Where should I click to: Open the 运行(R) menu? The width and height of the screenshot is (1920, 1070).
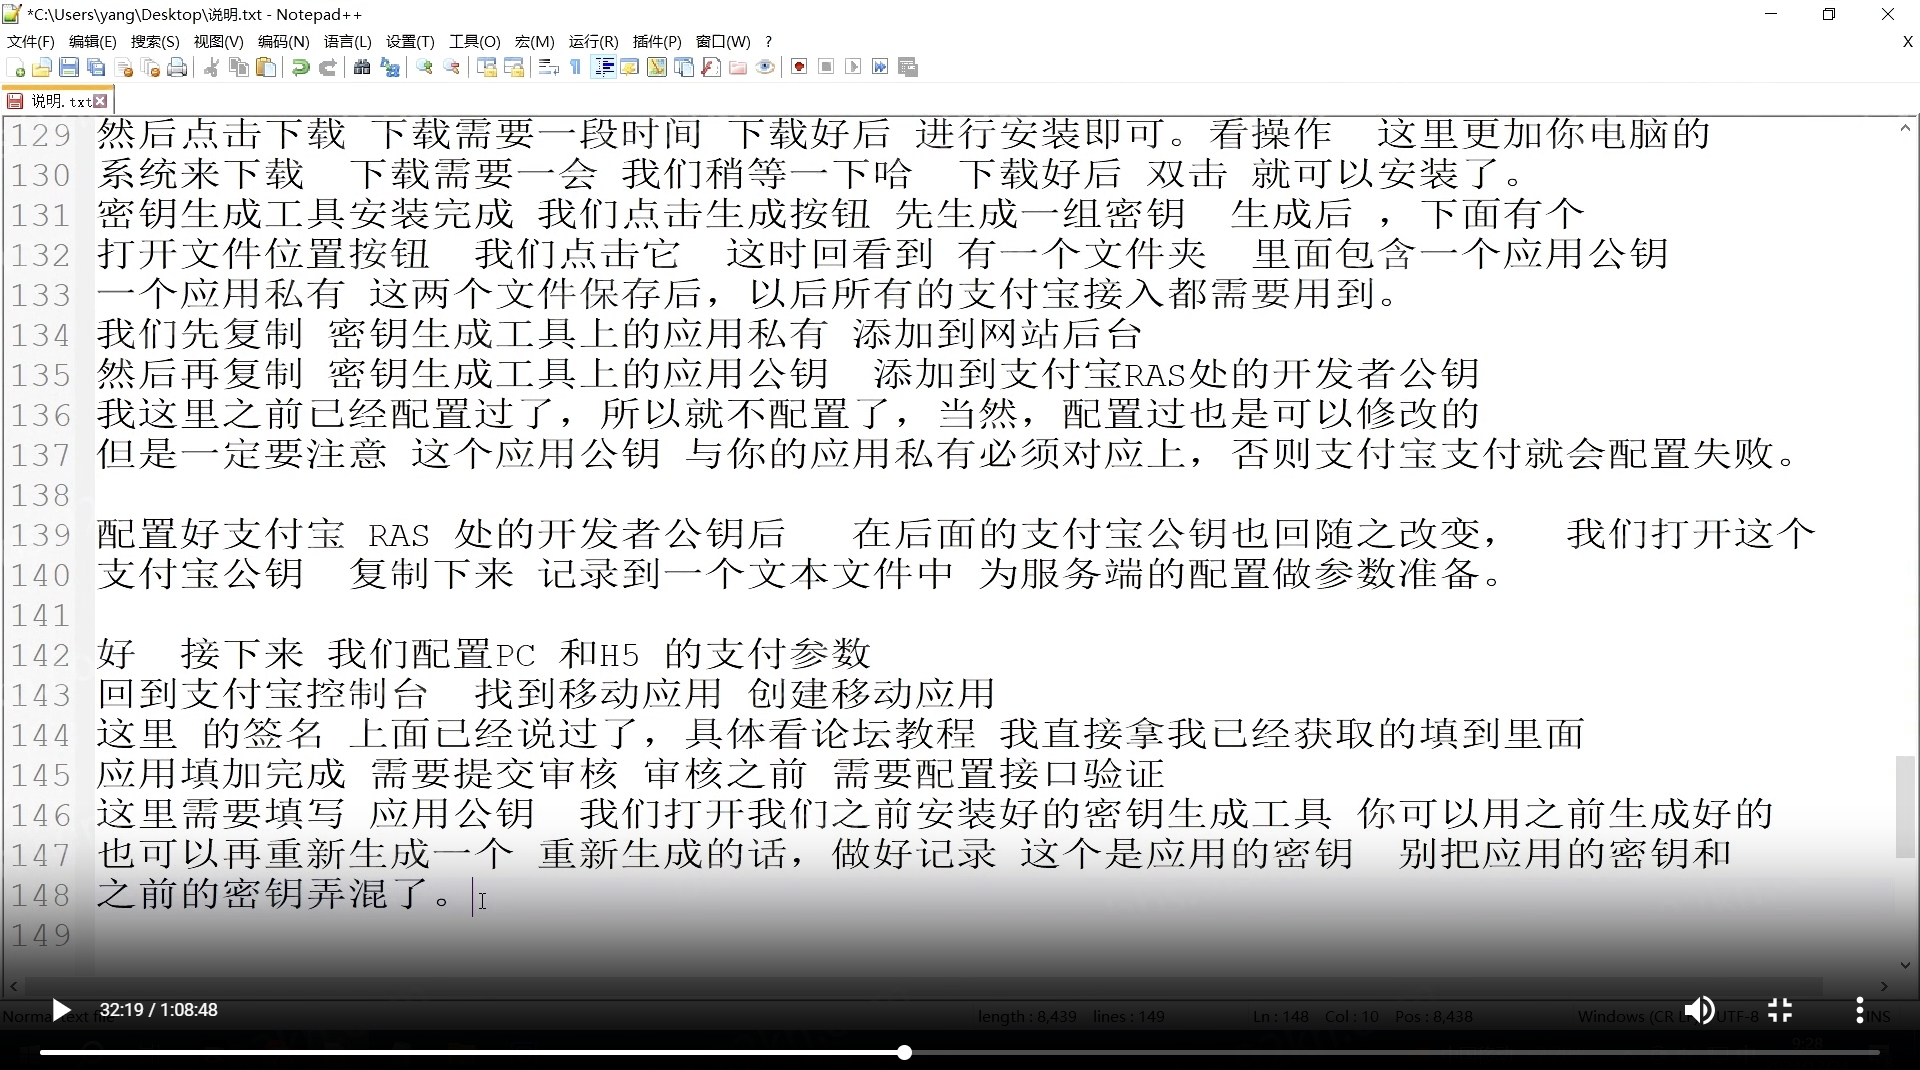(593, 41)
